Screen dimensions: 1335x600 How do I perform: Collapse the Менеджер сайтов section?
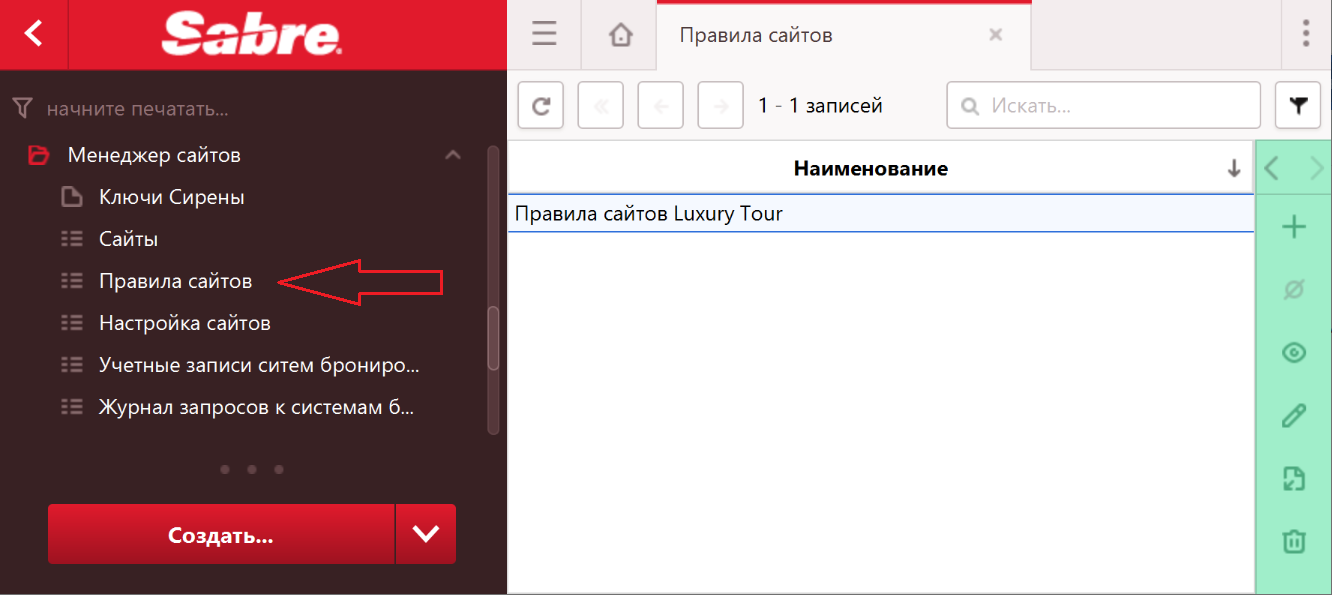[453, 155]
